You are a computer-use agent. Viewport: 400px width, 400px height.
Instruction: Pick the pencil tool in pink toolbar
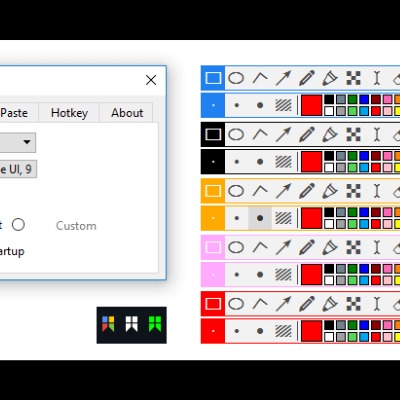307,248
